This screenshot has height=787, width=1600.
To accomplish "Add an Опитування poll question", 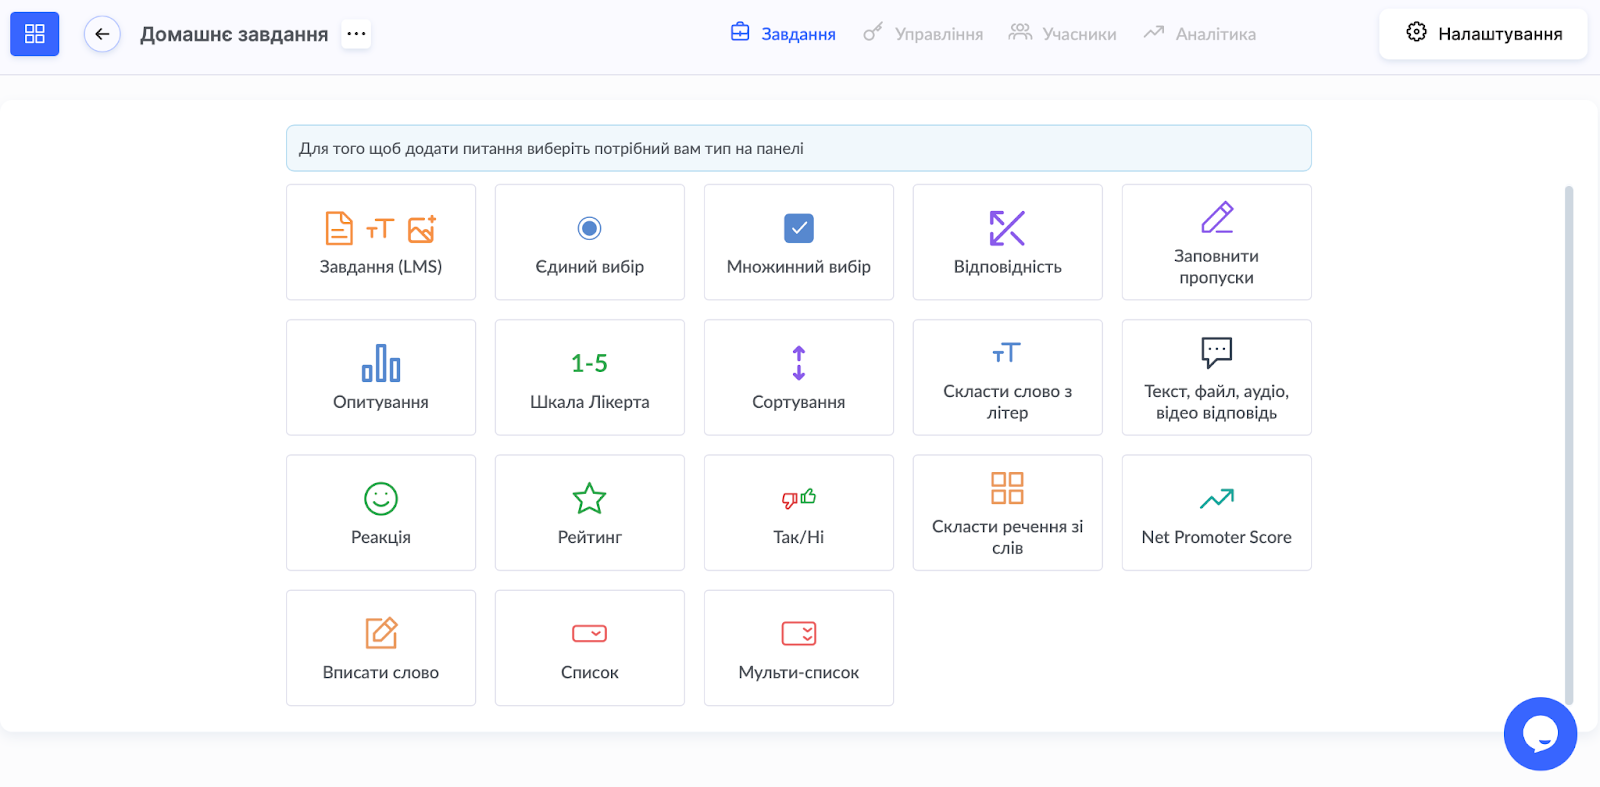I will pyautogui.click(x=381, y=377).
